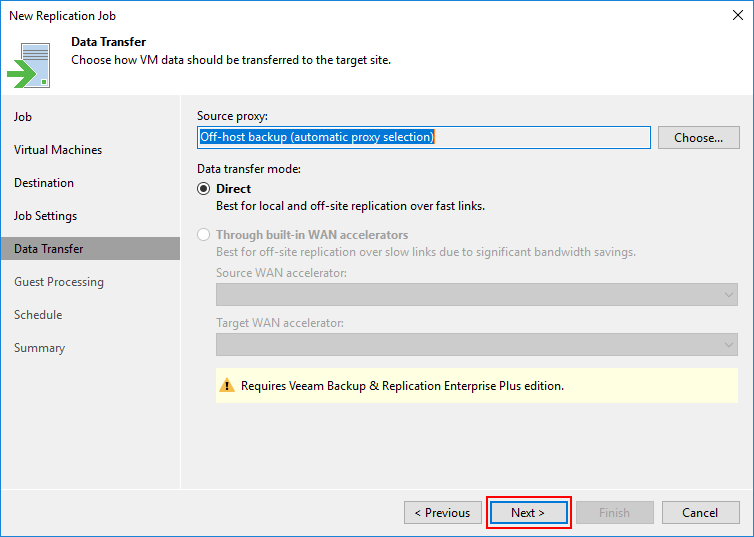
Task: Open the Job step in the sidebar
Action: tap(23, 117)
